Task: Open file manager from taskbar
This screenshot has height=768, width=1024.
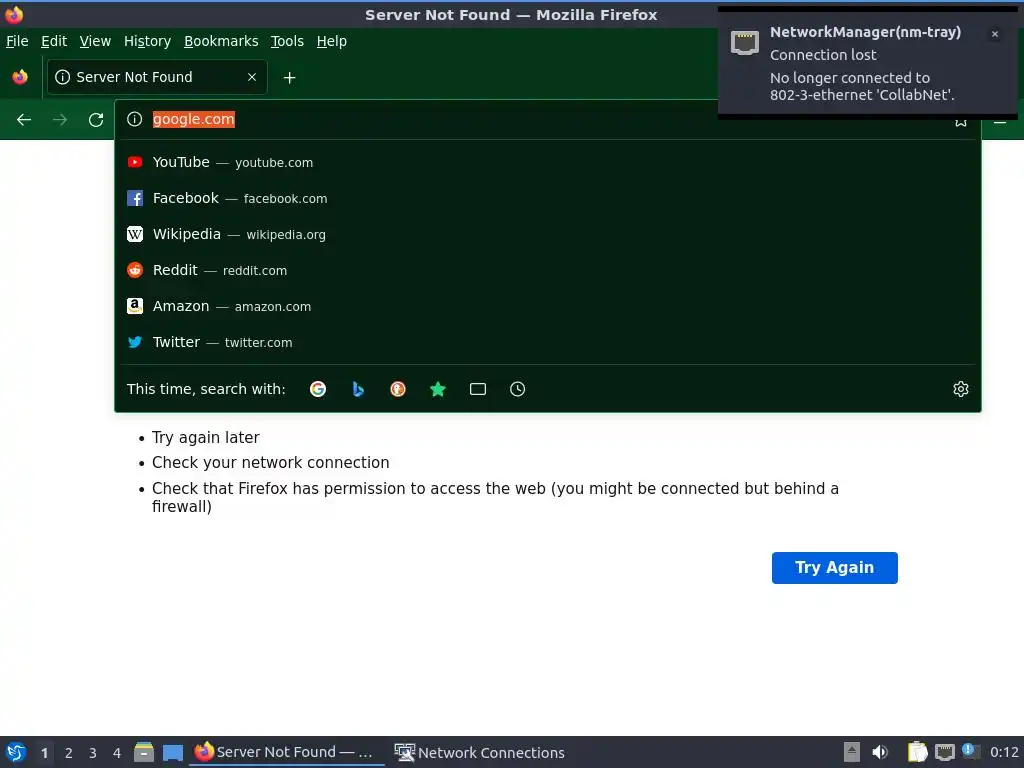Action: click(144, 752)
